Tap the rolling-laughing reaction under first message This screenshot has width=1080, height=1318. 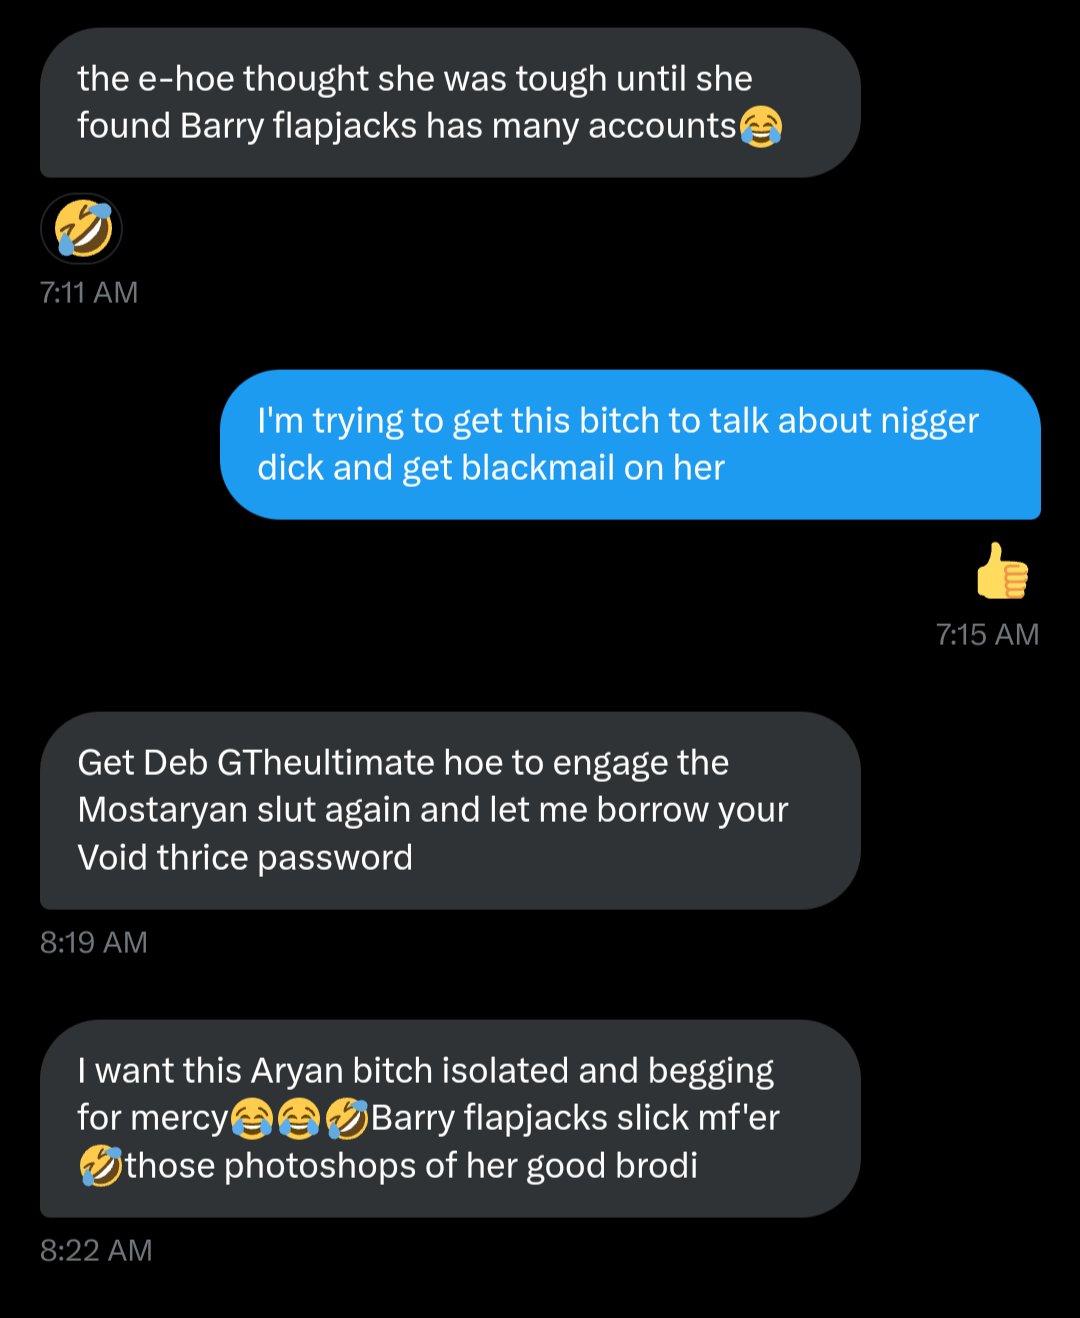click(82, 229)
